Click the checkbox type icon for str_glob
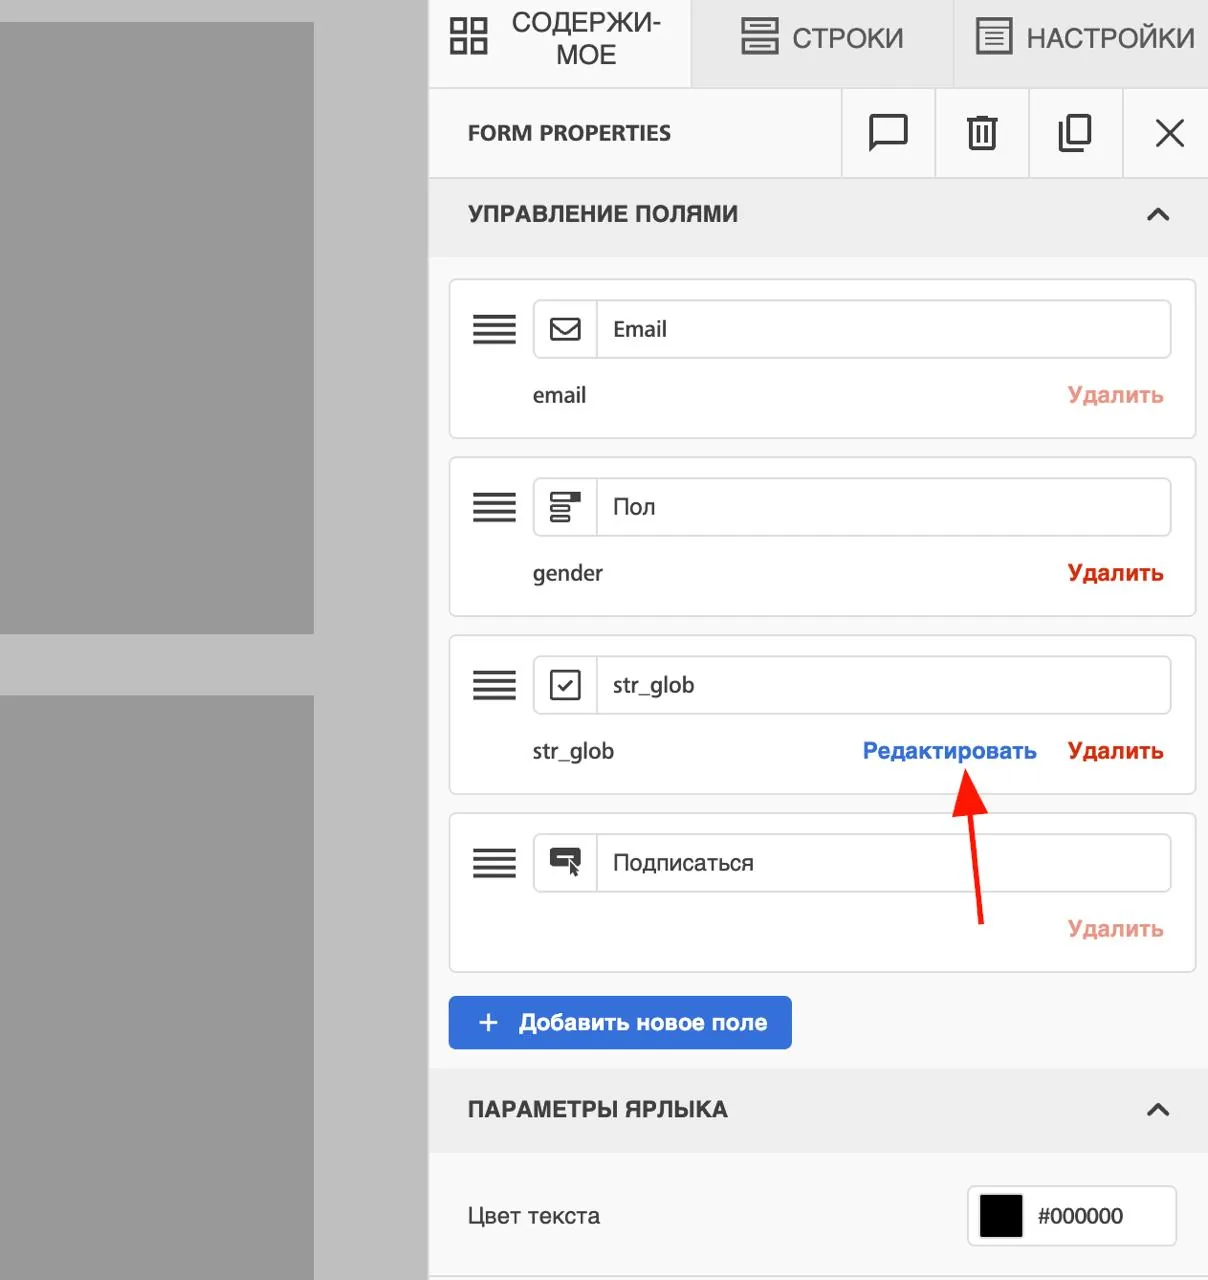1208x1280 pixels. point(565,685)
